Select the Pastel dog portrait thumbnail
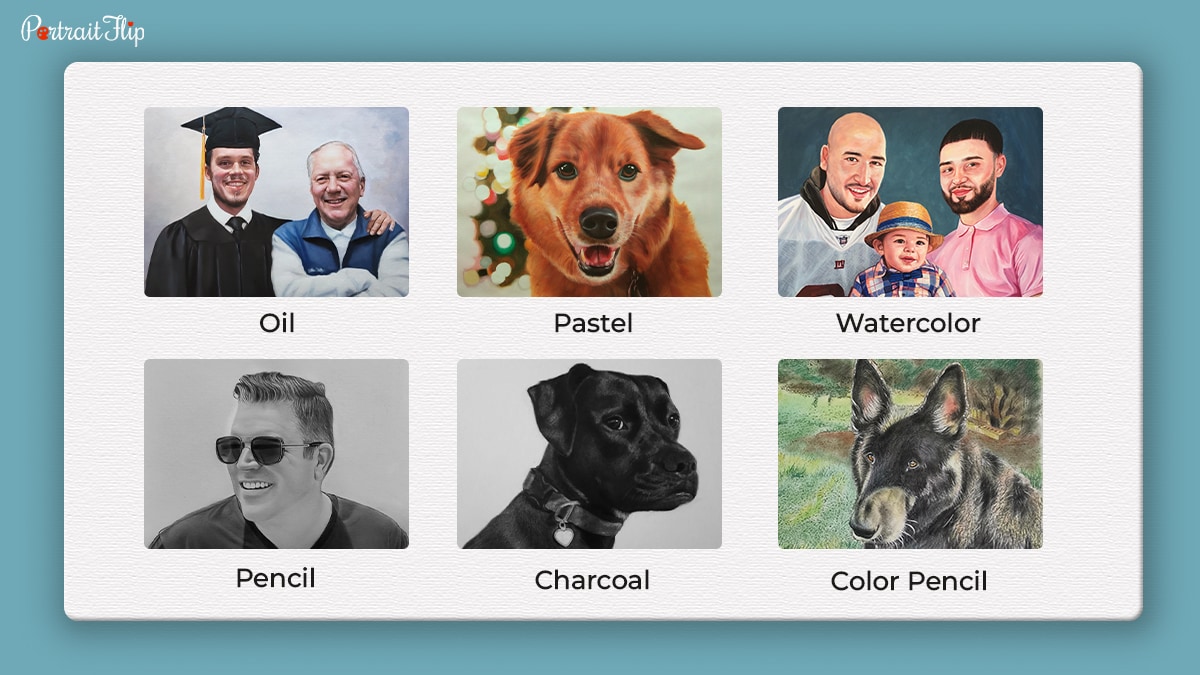 coord(589,202)
